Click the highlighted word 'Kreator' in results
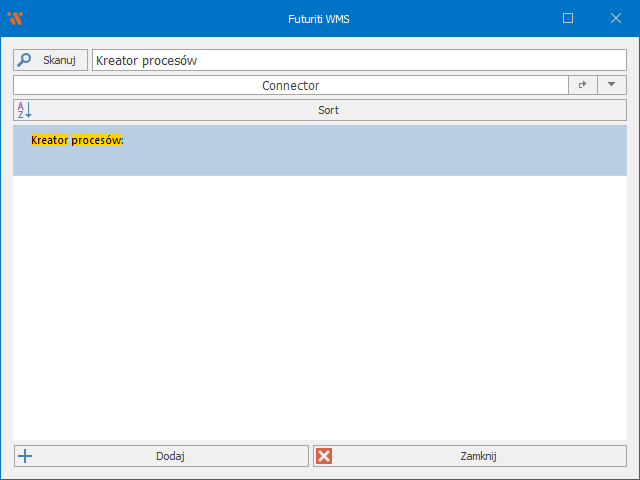640x480 pixels. (50, 140)
